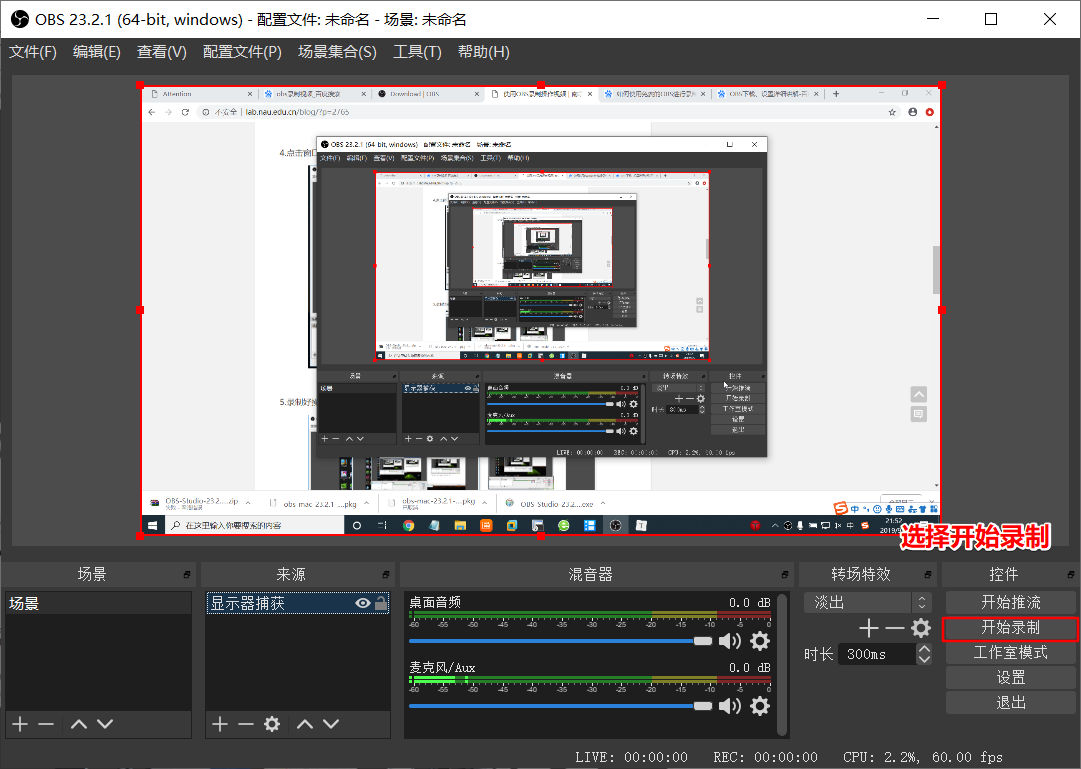The width and height of the screenshot is (1081, 769).
Task: Toggle lock icon on 显示器捕获 source
Action: coord(381,603)
